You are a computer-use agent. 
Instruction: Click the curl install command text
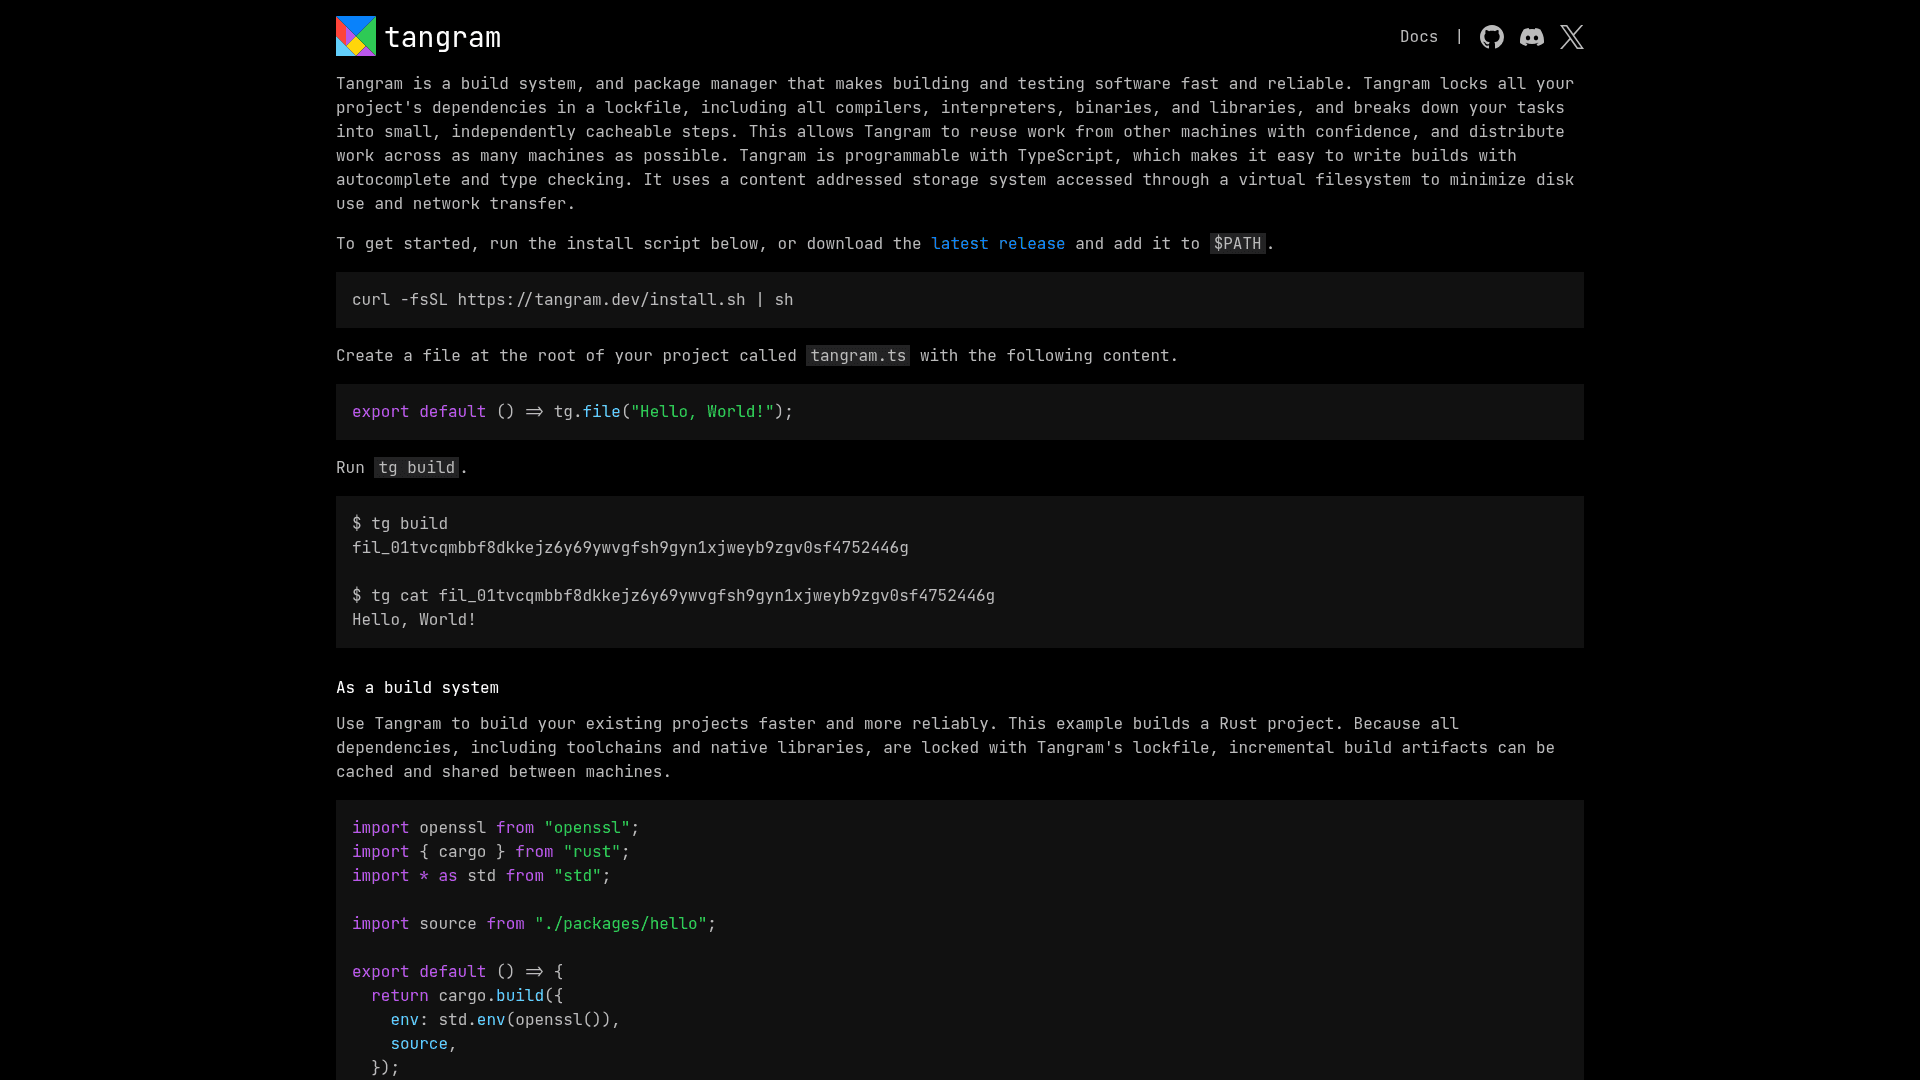(x=572, y=300)
